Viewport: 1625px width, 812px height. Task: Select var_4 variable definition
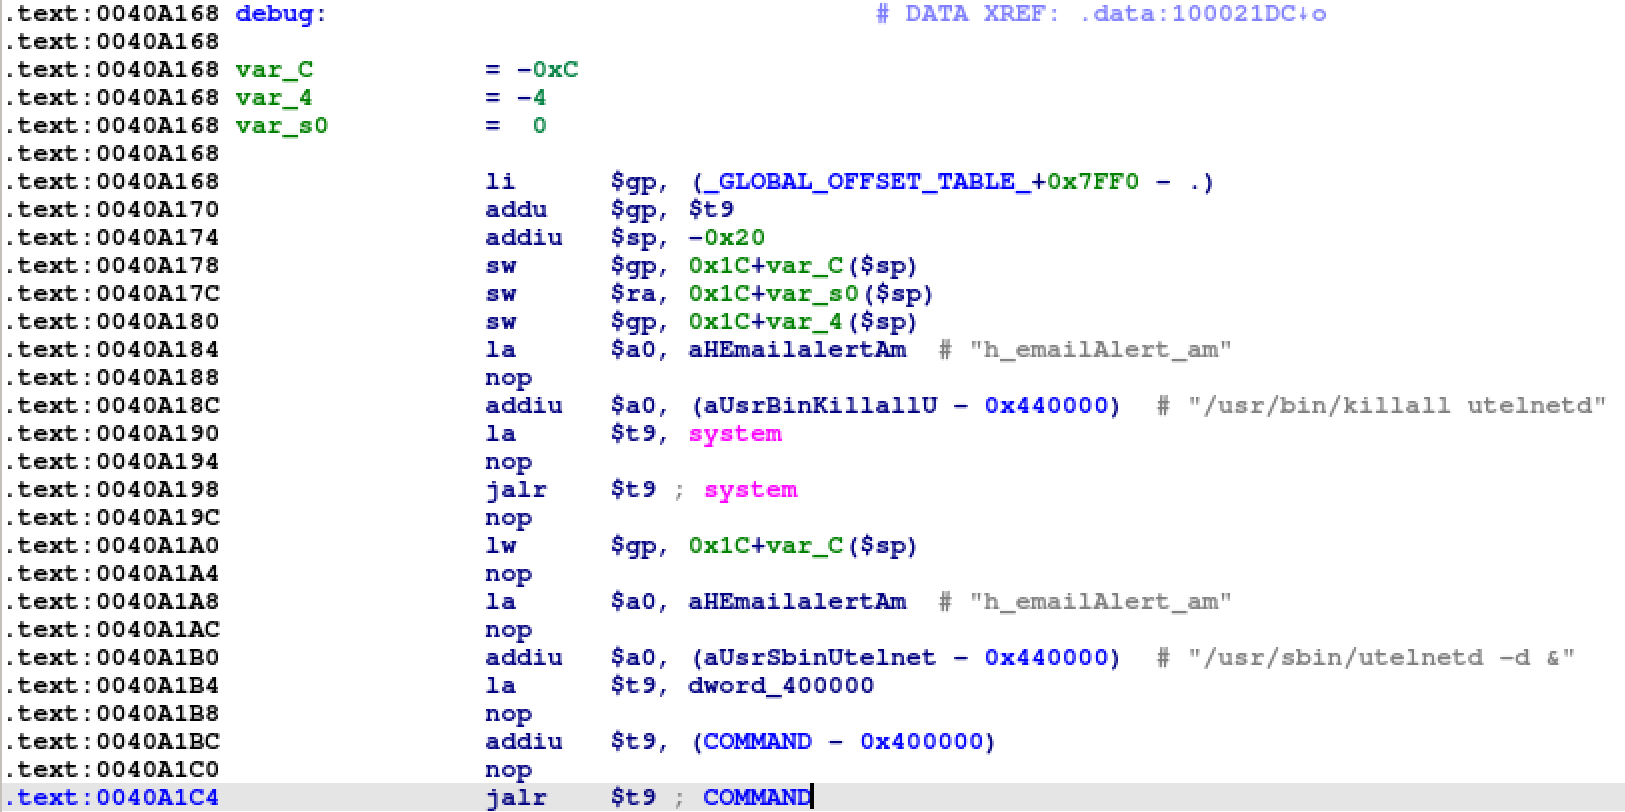pyautogui.click(x=274, y=98)
